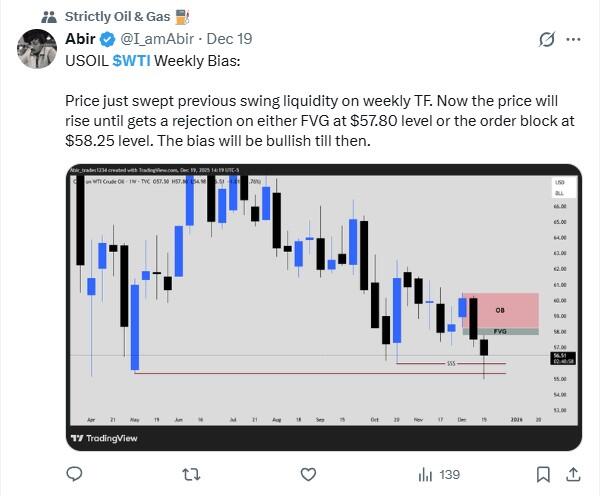This screenshot has height=496, width=601.
Task: Expand the three-dot More options menu
Action: click(x=574, y=41)
